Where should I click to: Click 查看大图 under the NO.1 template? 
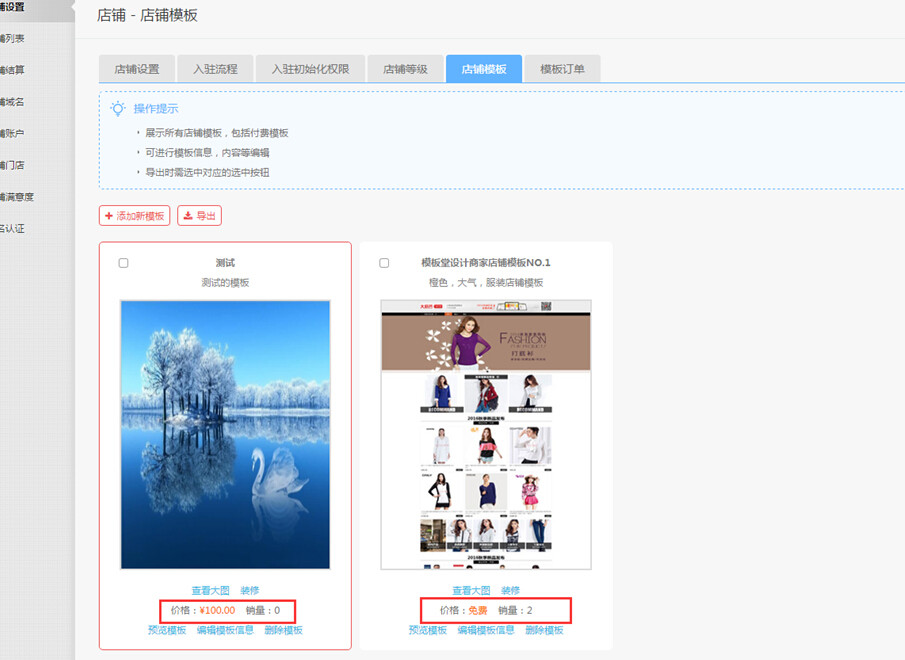[x=472, y=591]
